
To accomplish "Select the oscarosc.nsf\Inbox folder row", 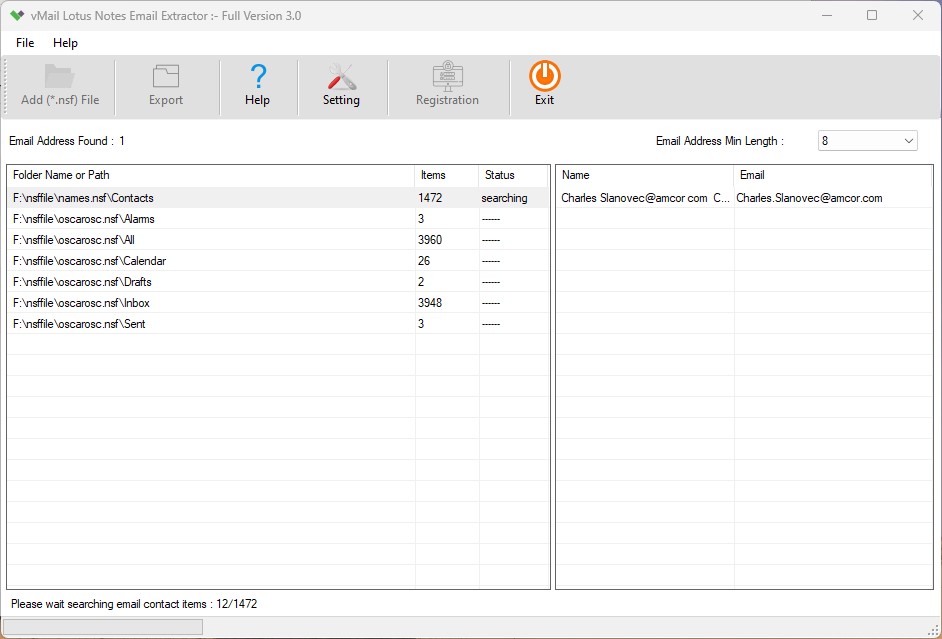I will pos(278,303).
